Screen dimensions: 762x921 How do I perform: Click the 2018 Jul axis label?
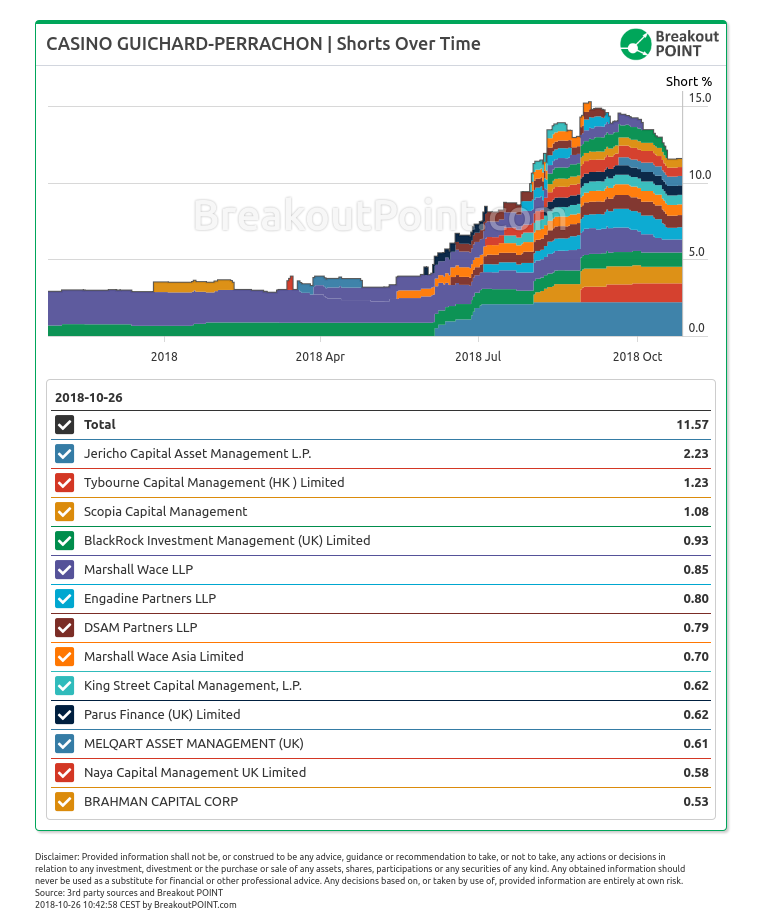click(478, 357)
